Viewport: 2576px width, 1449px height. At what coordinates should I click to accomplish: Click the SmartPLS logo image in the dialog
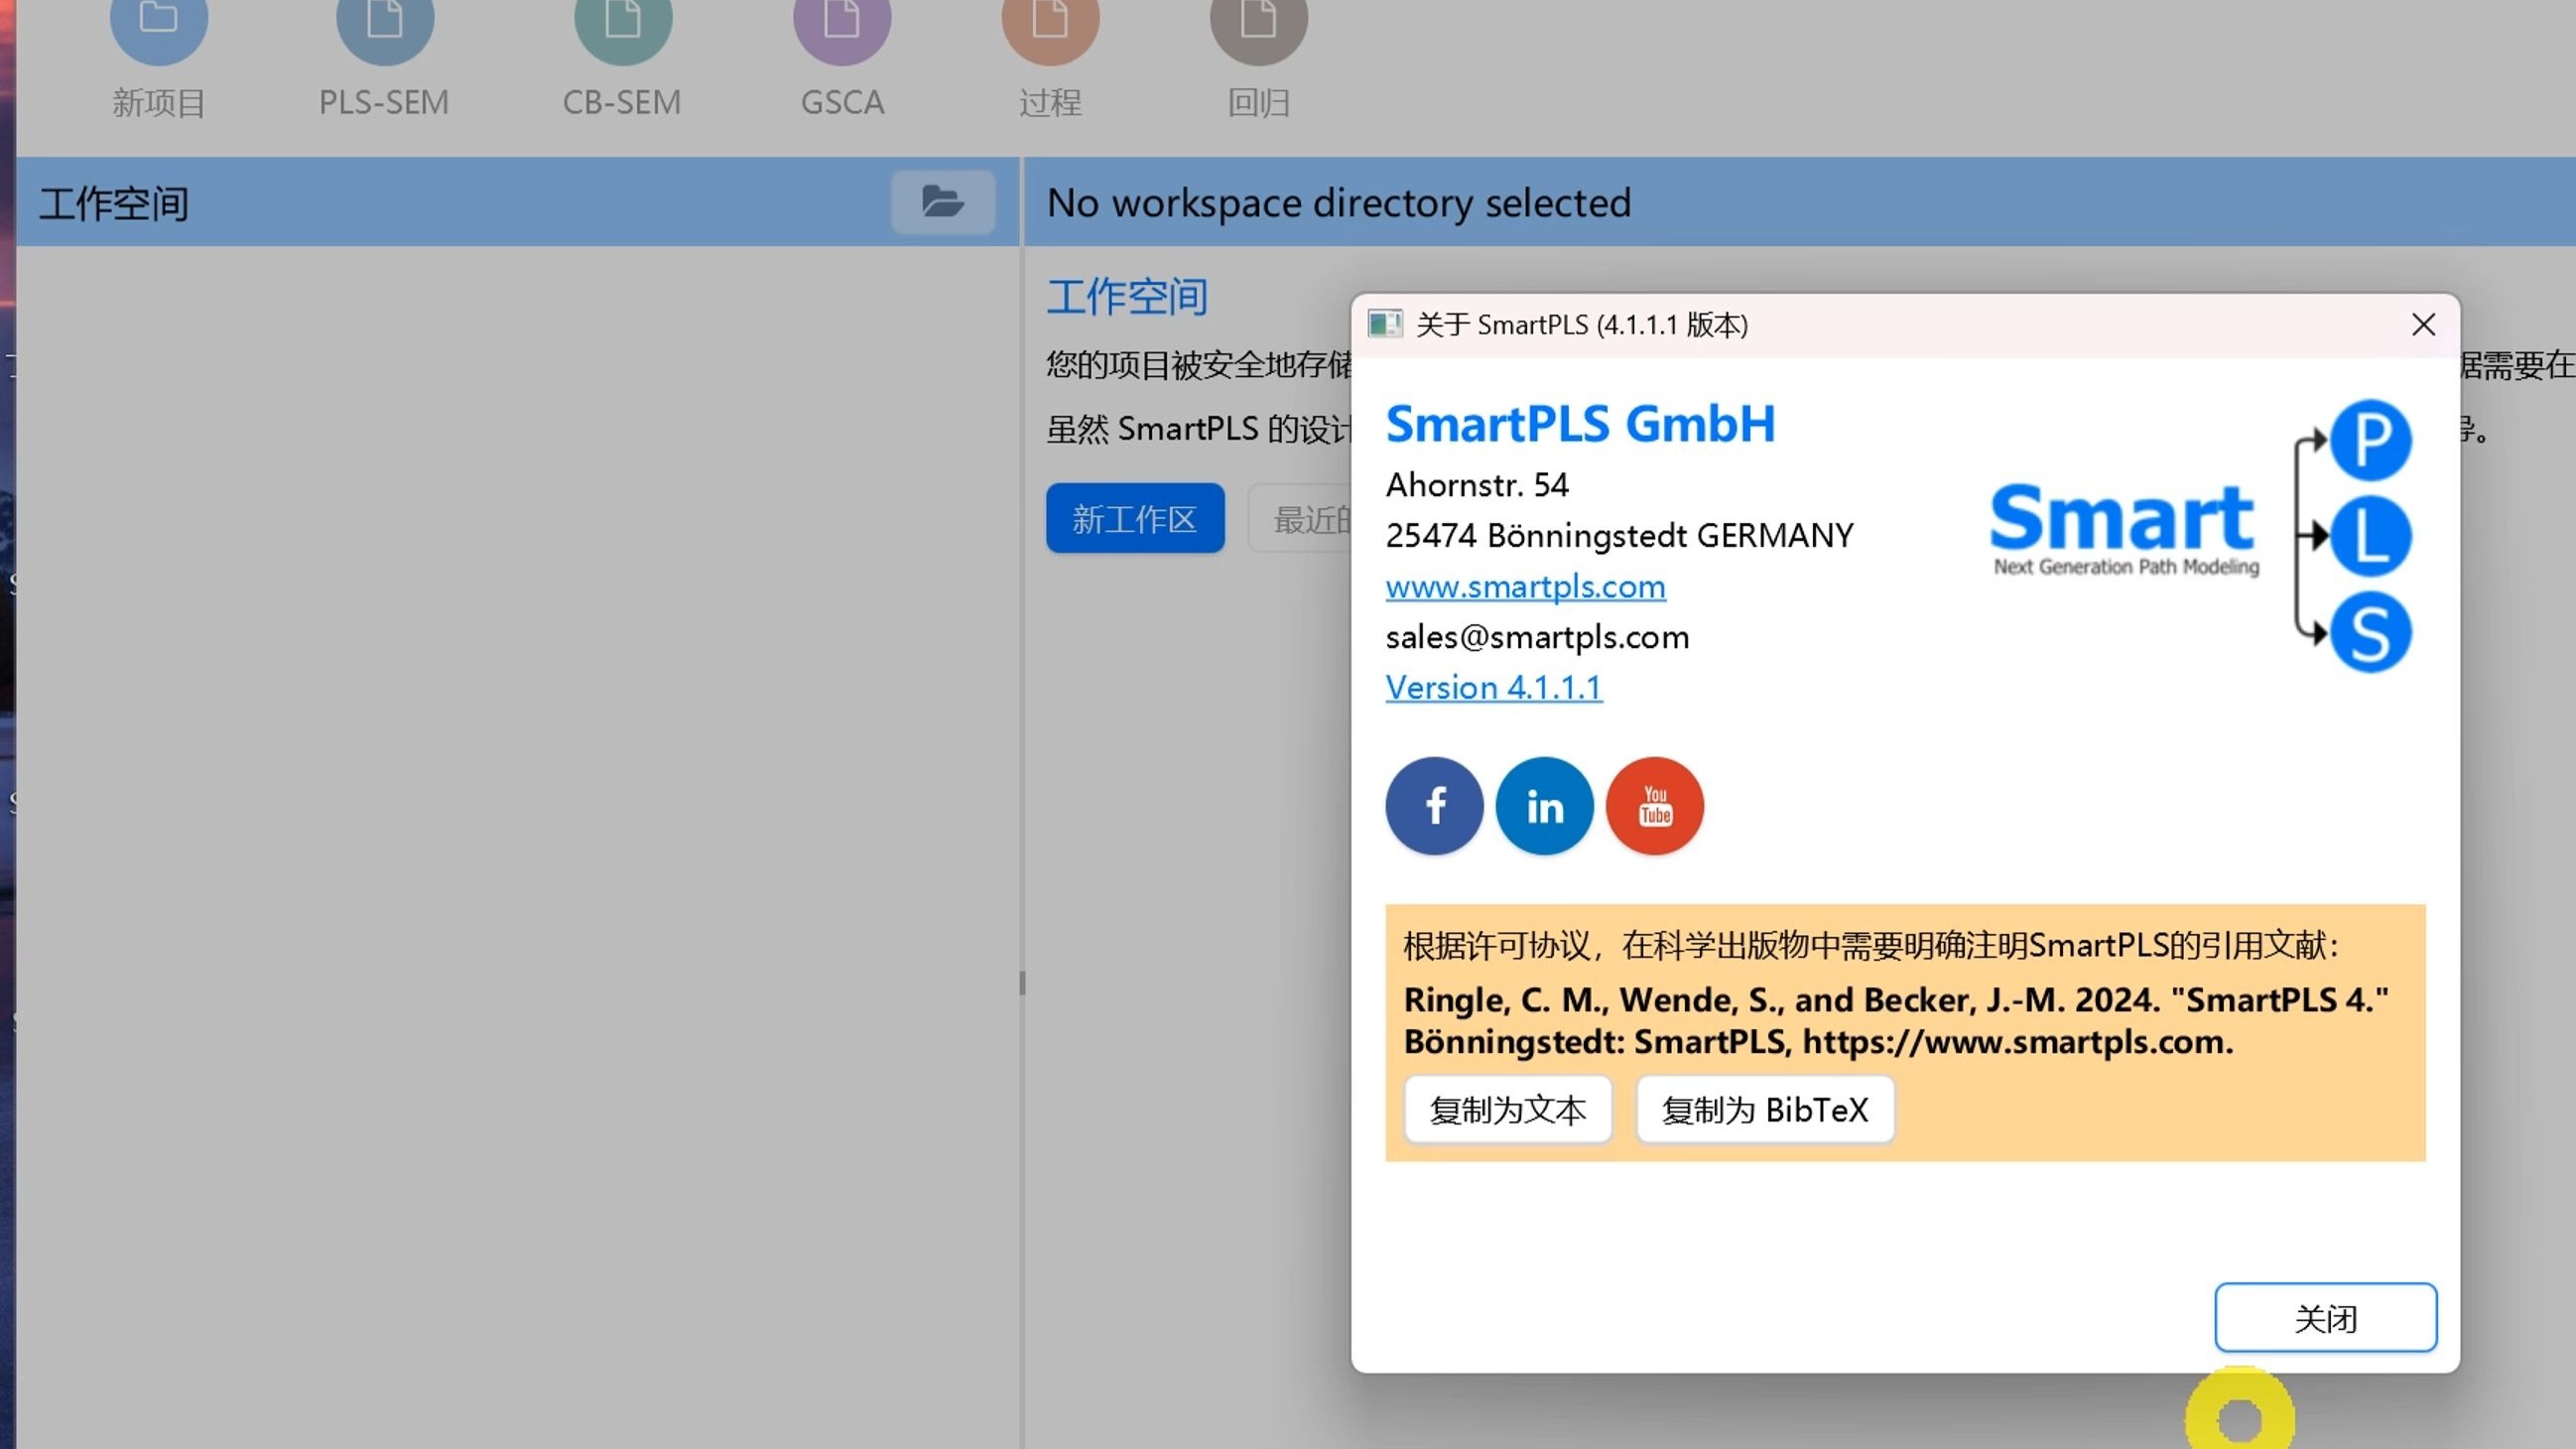(2200, 535)
